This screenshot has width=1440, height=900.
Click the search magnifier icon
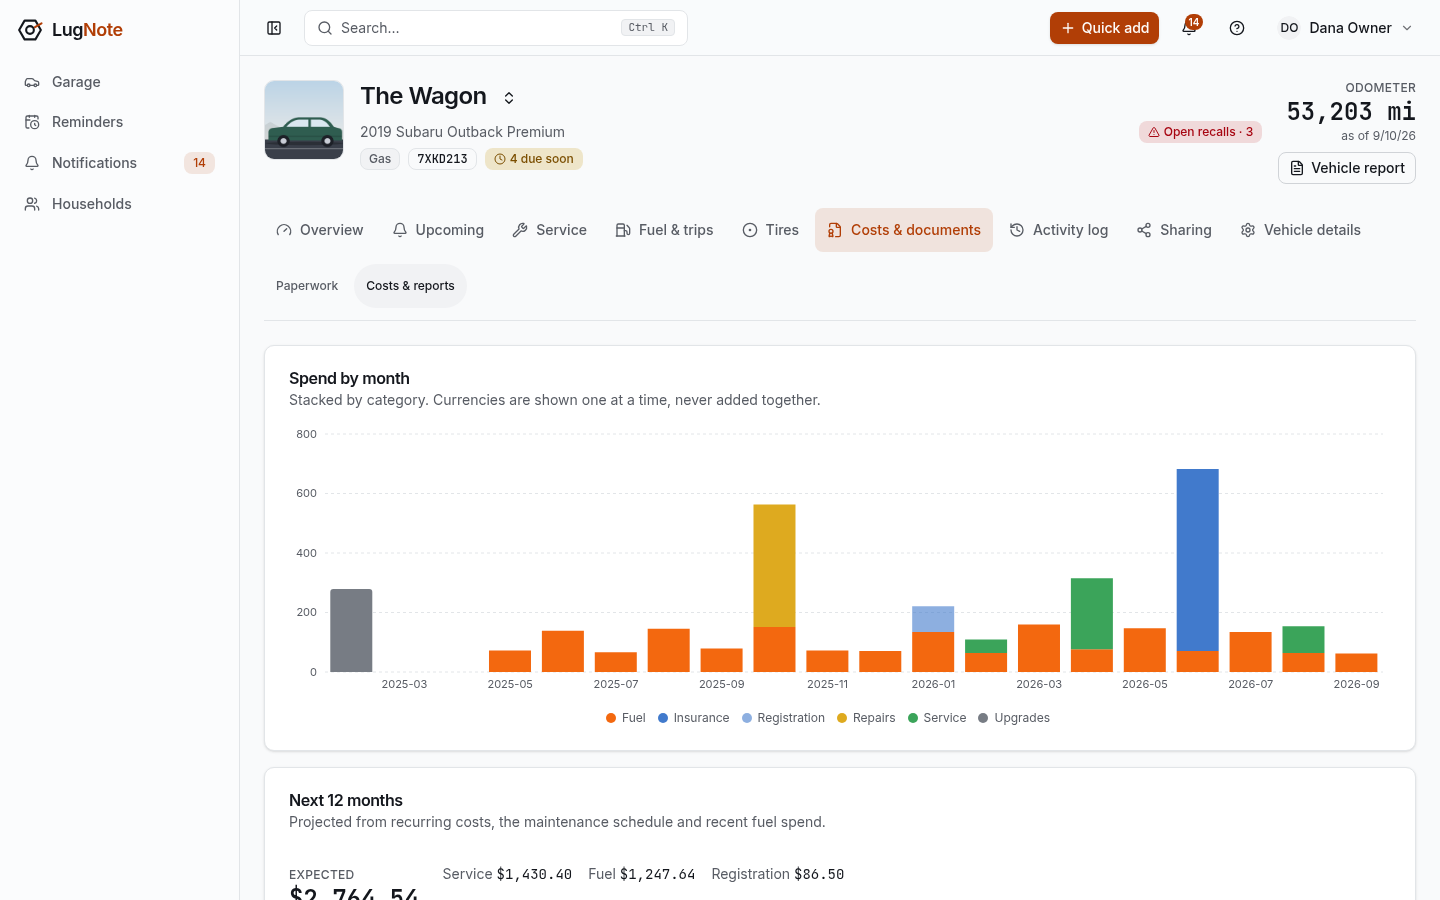(325, 28)
